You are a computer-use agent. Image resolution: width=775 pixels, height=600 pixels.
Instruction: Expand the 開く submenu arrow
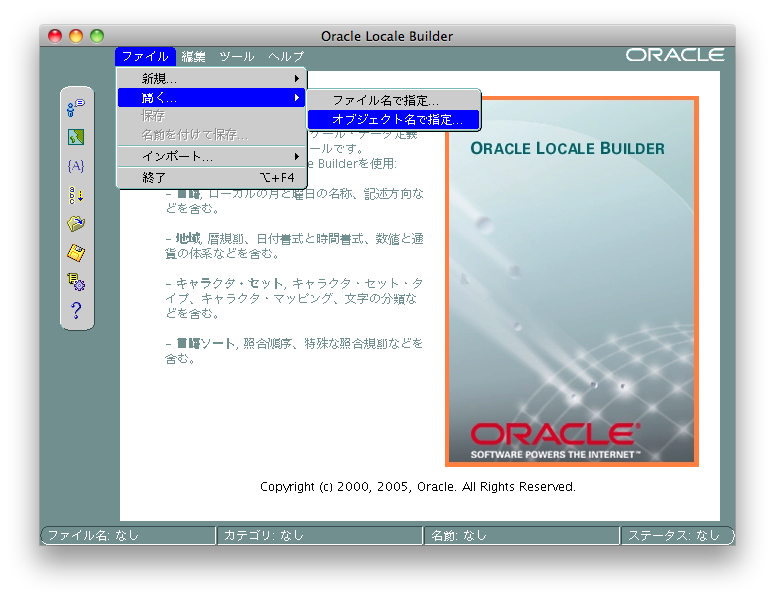297,98
